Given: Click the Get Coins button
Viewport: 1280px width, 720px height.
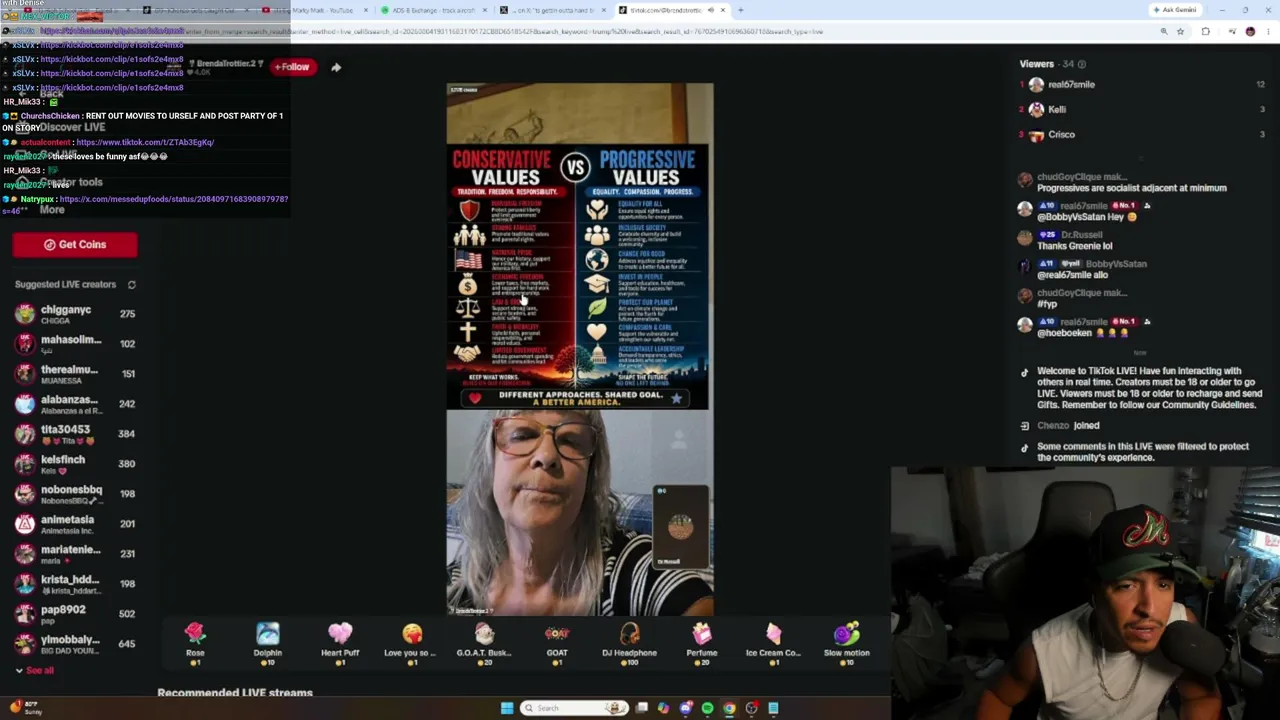Looking at the screenshot, I should point(75,244).
